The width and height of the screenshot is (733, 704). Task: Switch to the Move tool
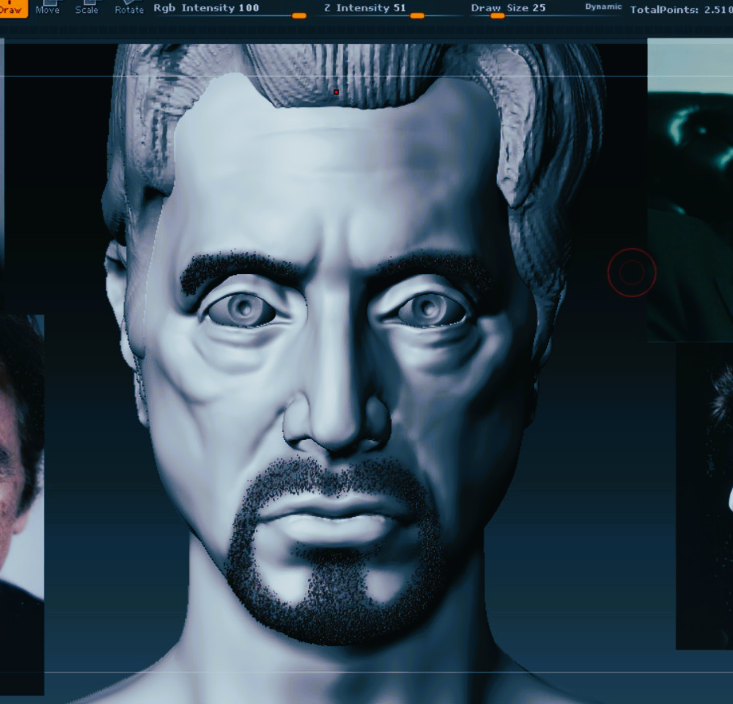tap(47, 8)
